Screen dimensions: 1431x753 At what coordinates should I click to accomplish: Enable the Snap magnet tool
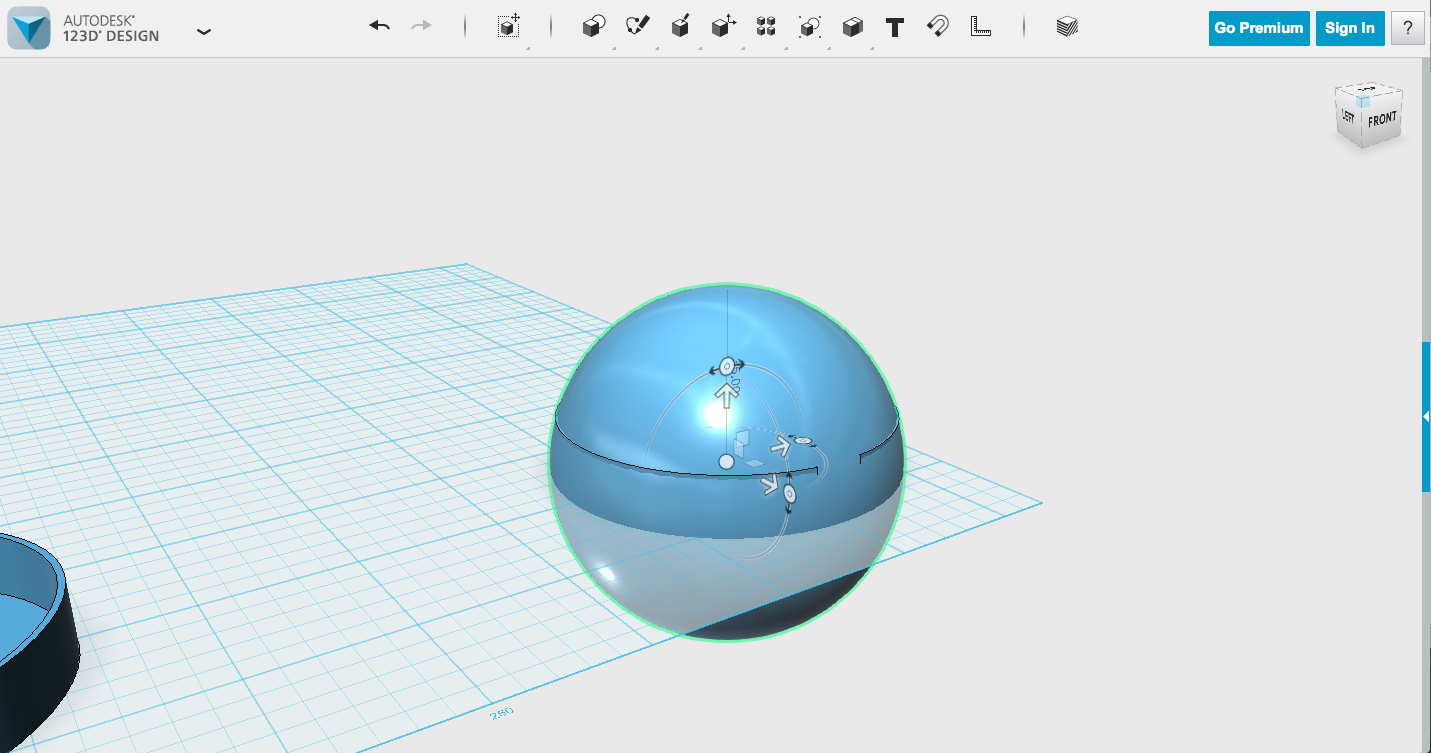tap(935, 27)
